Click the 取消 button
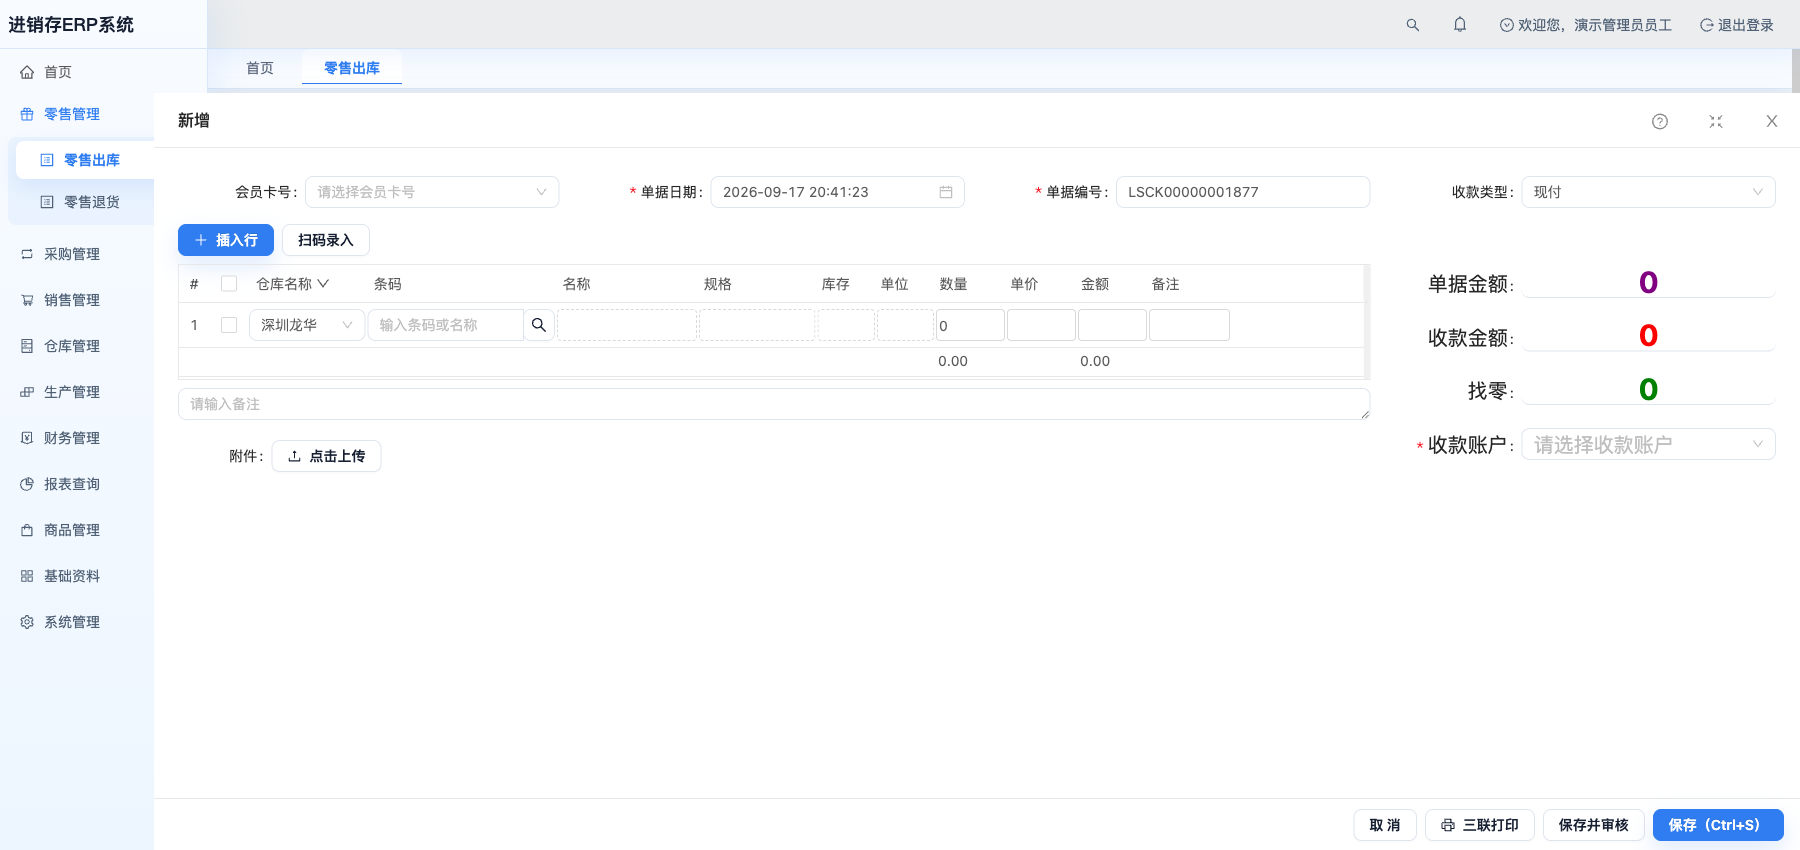The image size is (1800, 850). (x=1385, y=825)
